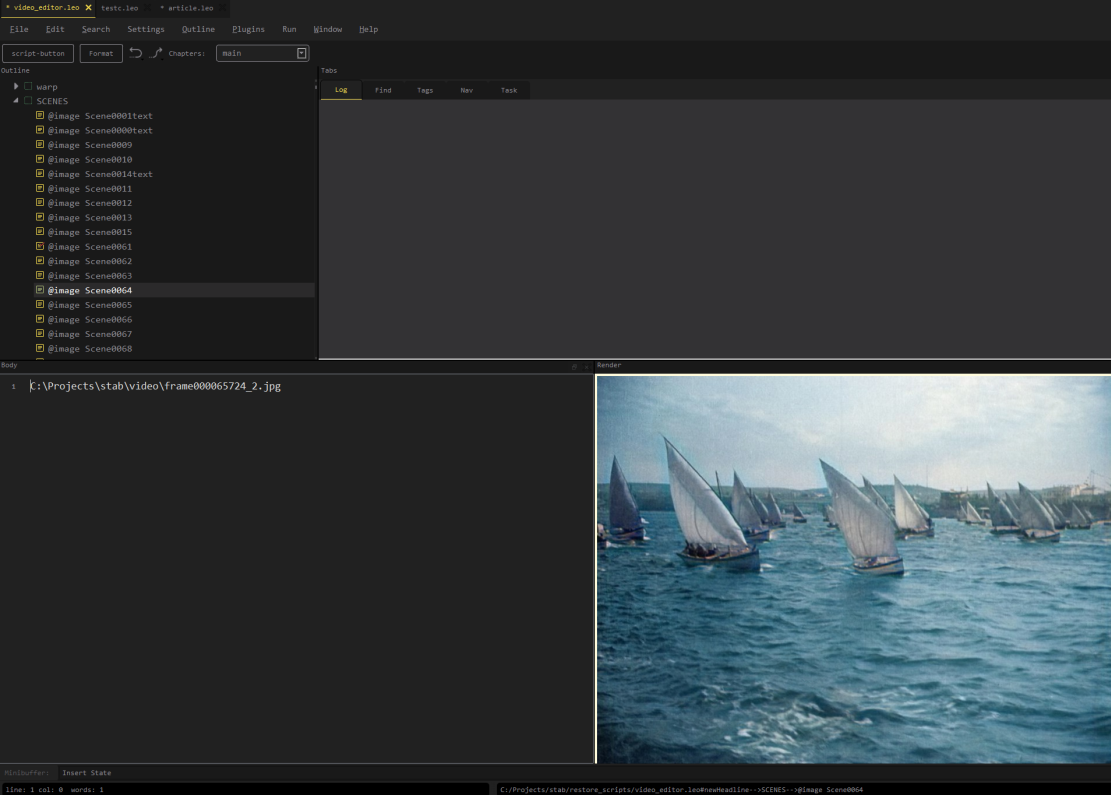Click the rendered sailboat image
This screenshot has height=795, width=1111.
coord(853,569)
